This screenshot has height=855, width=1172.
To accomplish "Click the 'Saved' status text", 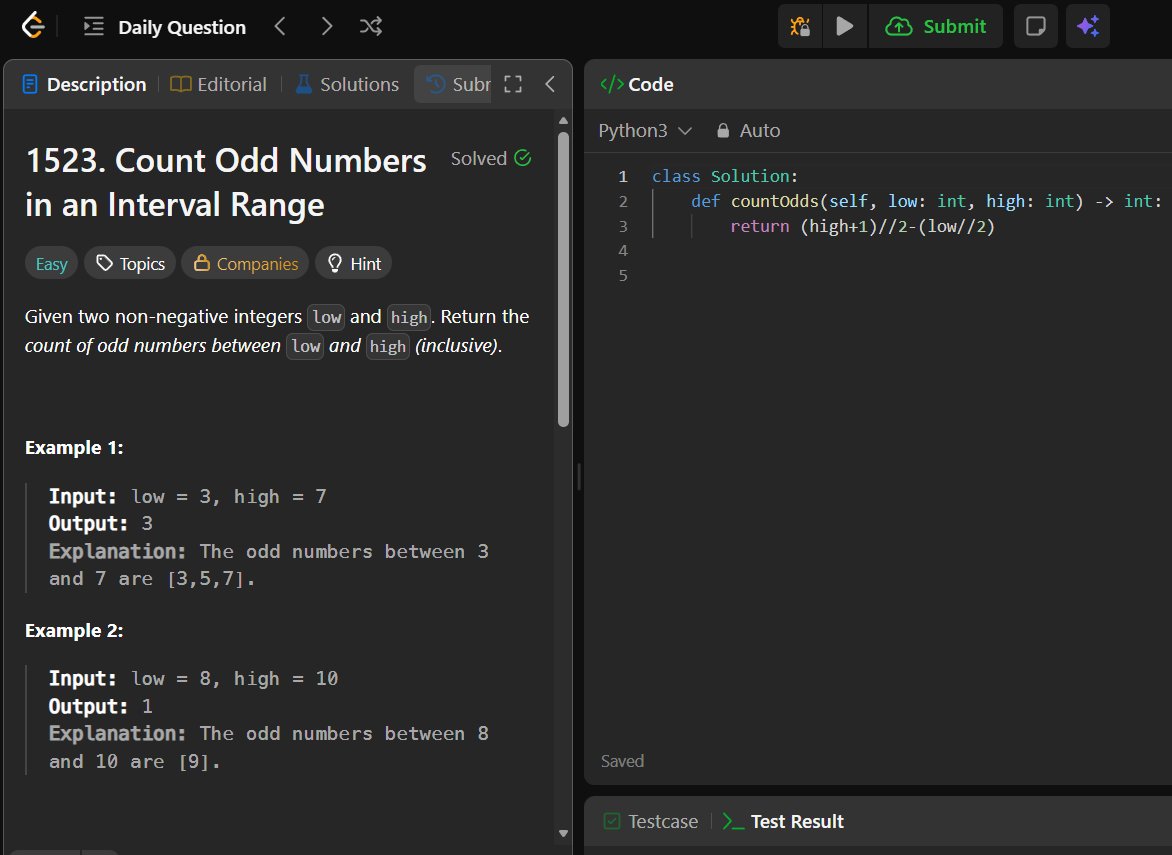I will point(623,761).
